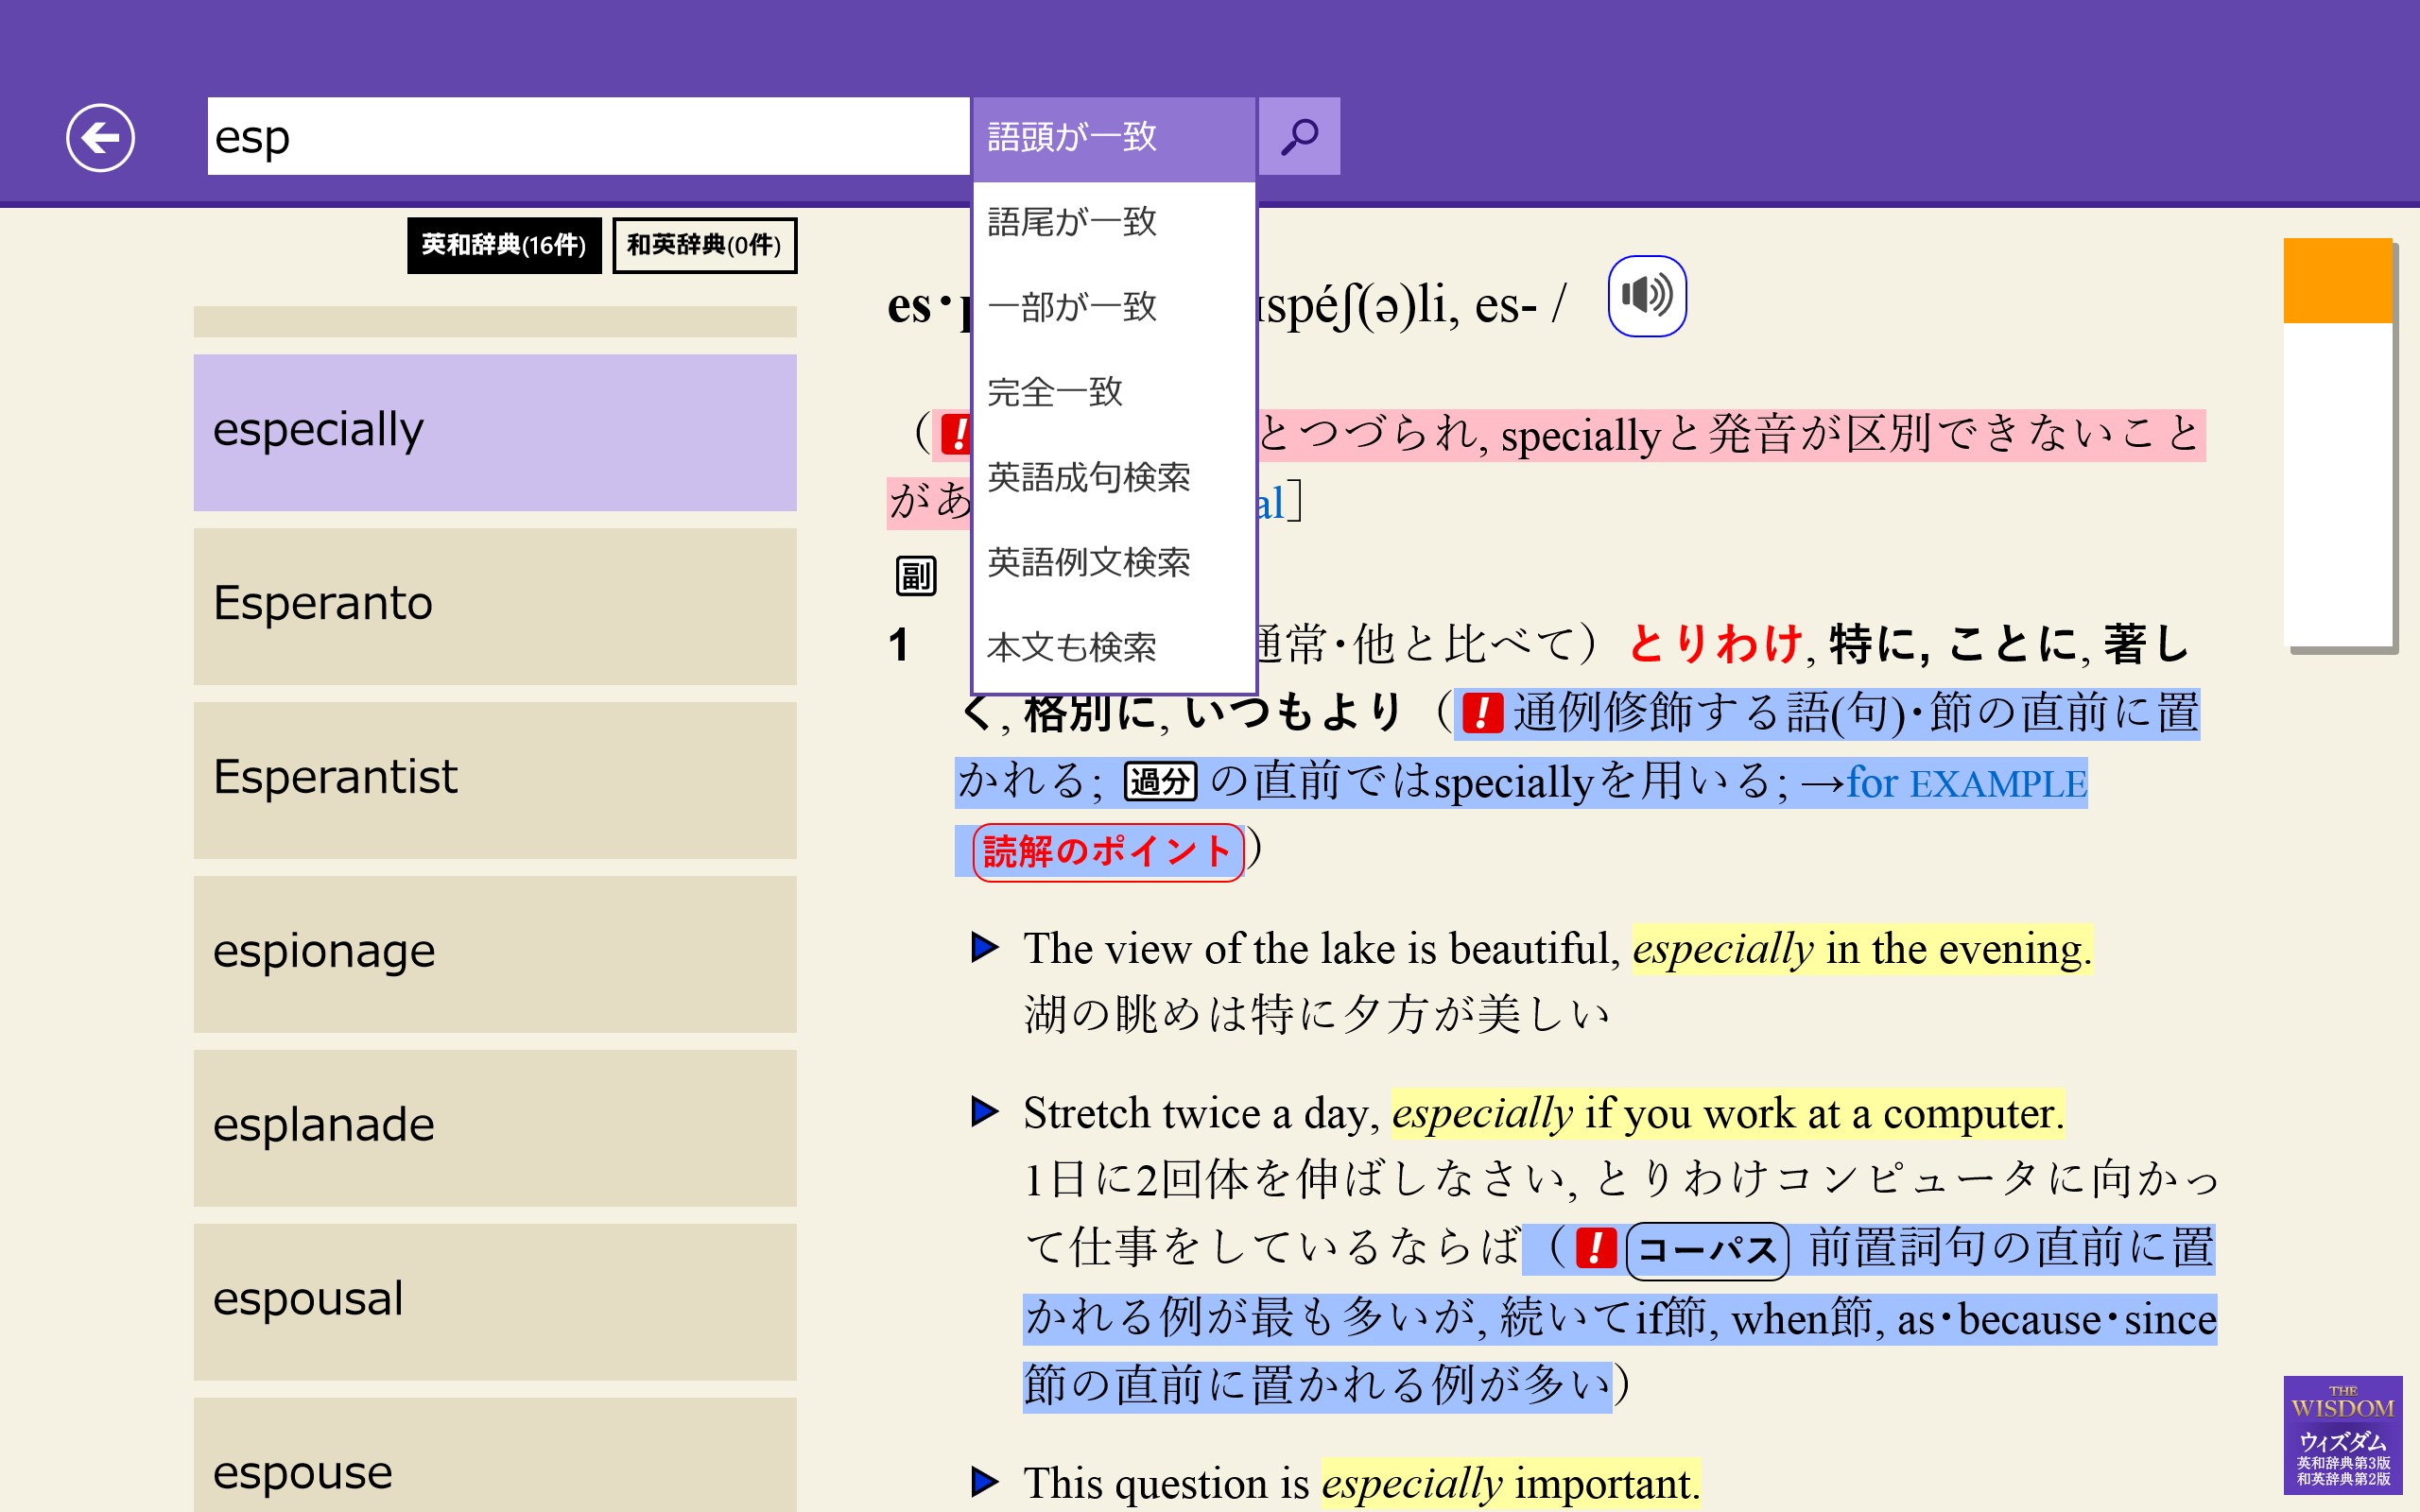The image size is (2420, 1512).
Task: Switch to the 英和辞典(16件) tab
Action: point(503,245)
